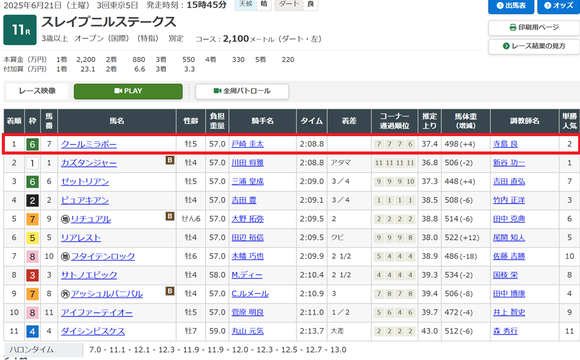This screenshot has height=360, width=580.
Task: Click blue frame 4 box in ダイシンピスケス row
Action: [x=32, y=332]
